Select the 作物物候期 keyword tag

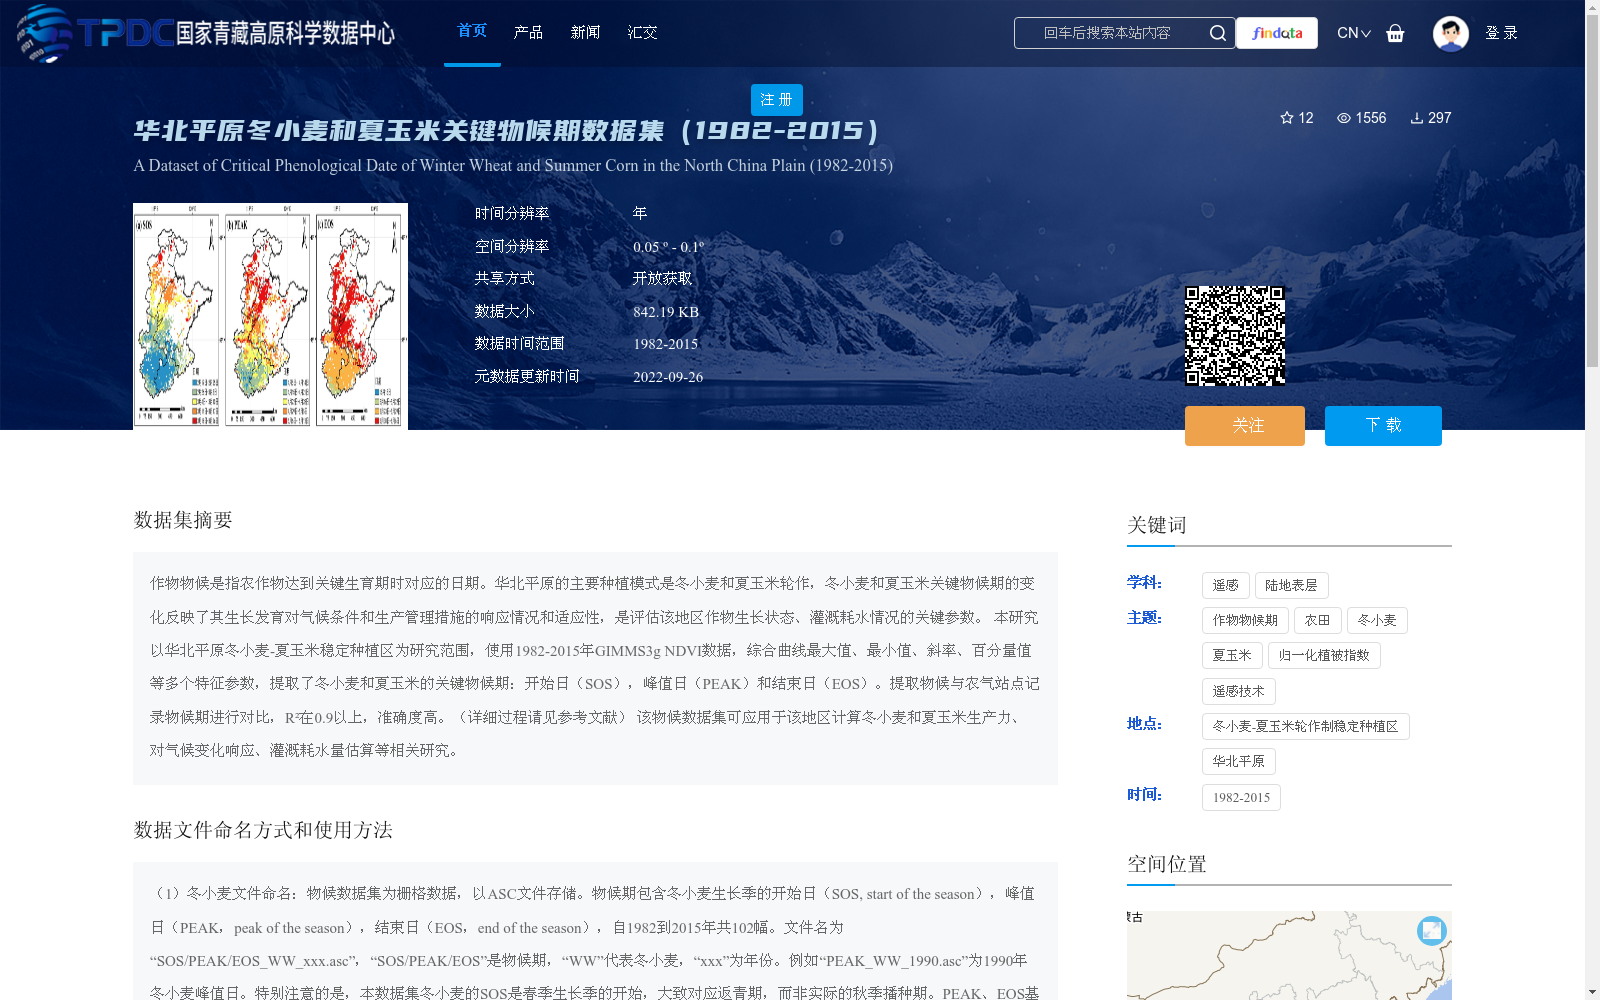(x=1245, y=621)
